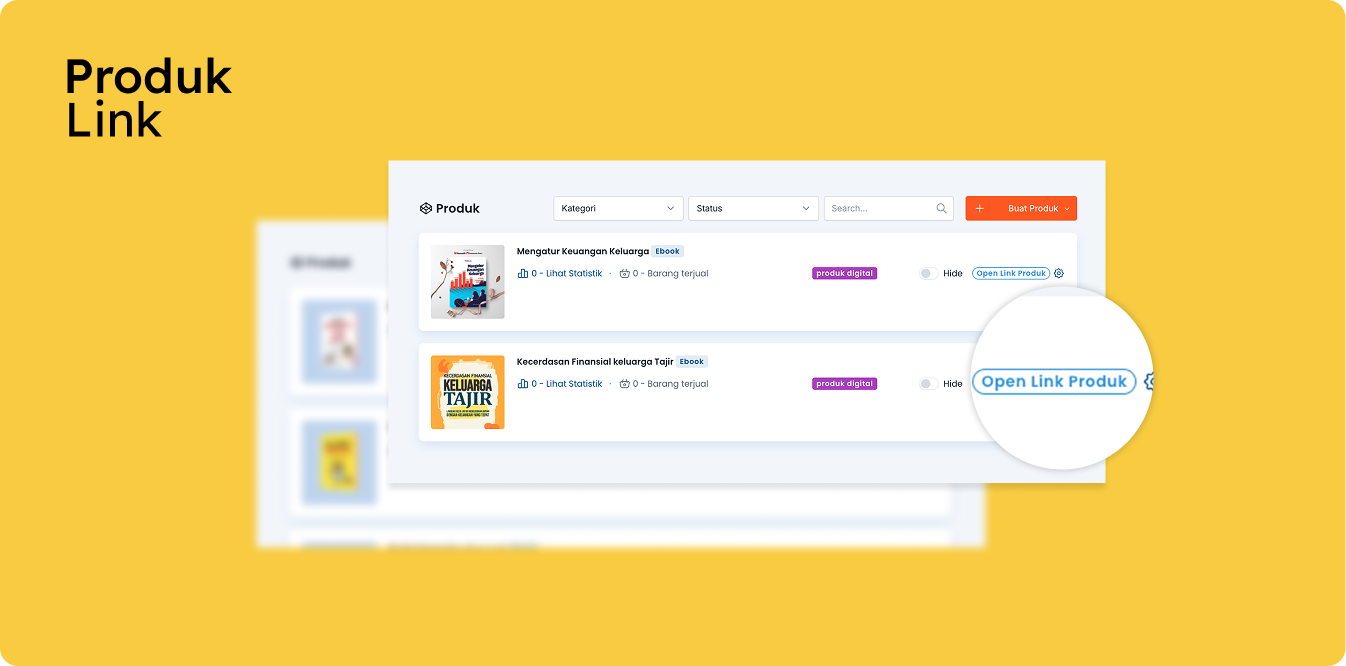
Task: Toggle Hide switch for Mengatur Keuangan Keluarga
Action: click(928, 273)
